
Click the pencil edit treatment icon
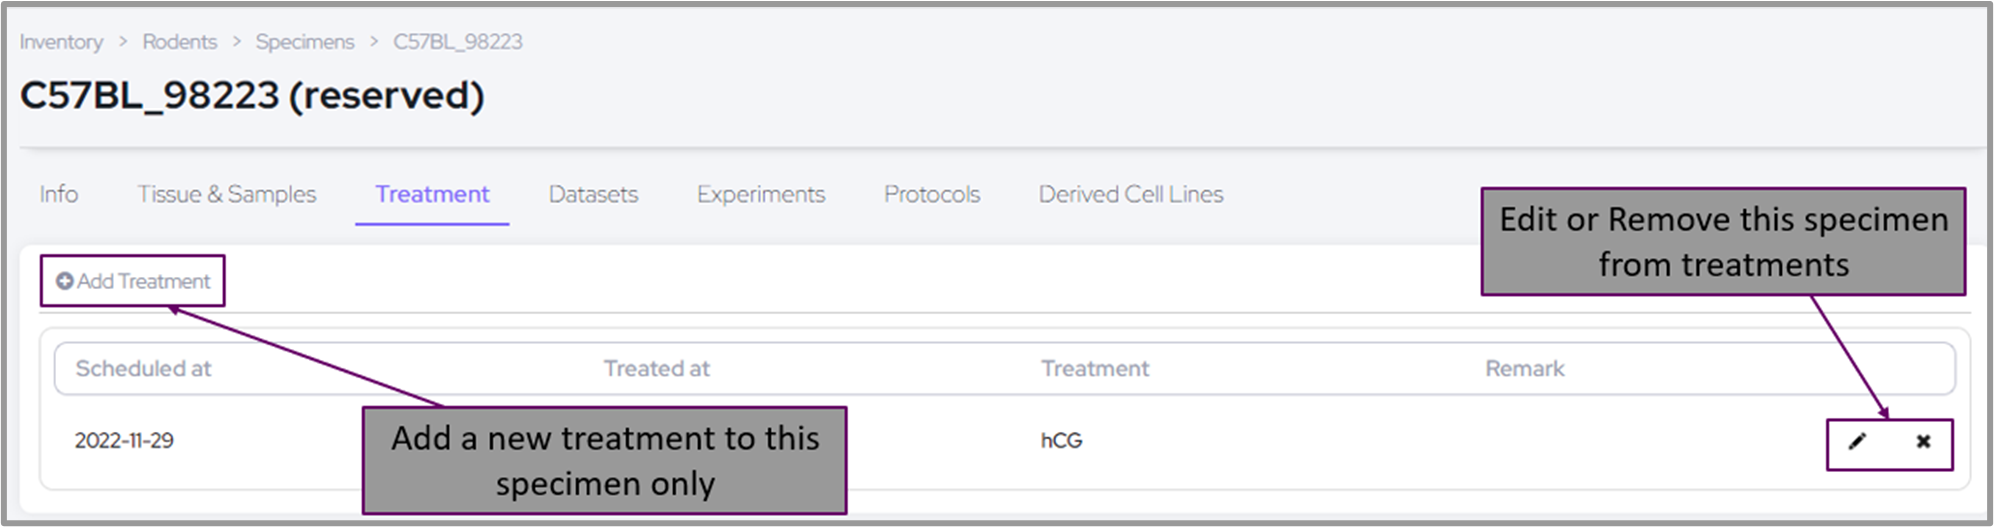[x=1857, y=442]
